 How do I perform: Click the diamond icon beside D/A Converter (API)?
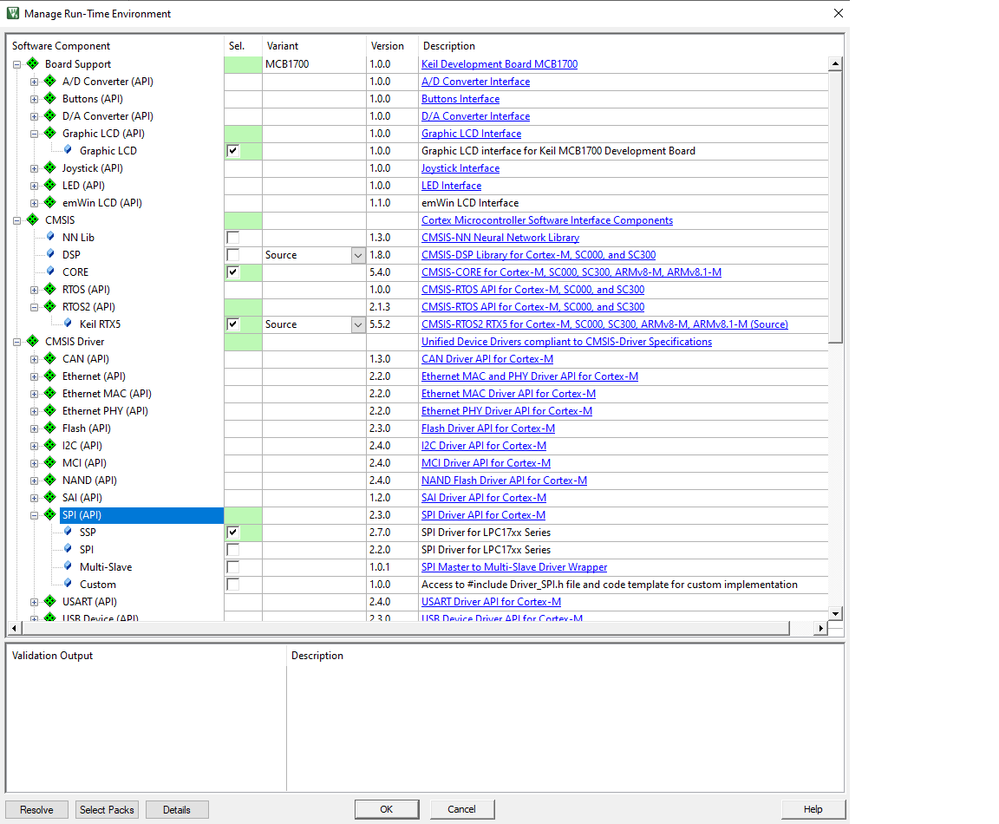[50, 115]
